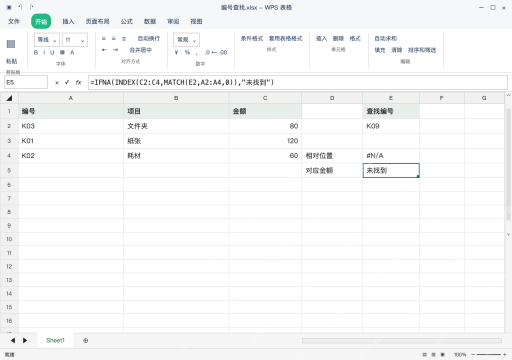
Task: Switch to the 视图 tab
Action: pyautogui.click(x=196, y=21)
